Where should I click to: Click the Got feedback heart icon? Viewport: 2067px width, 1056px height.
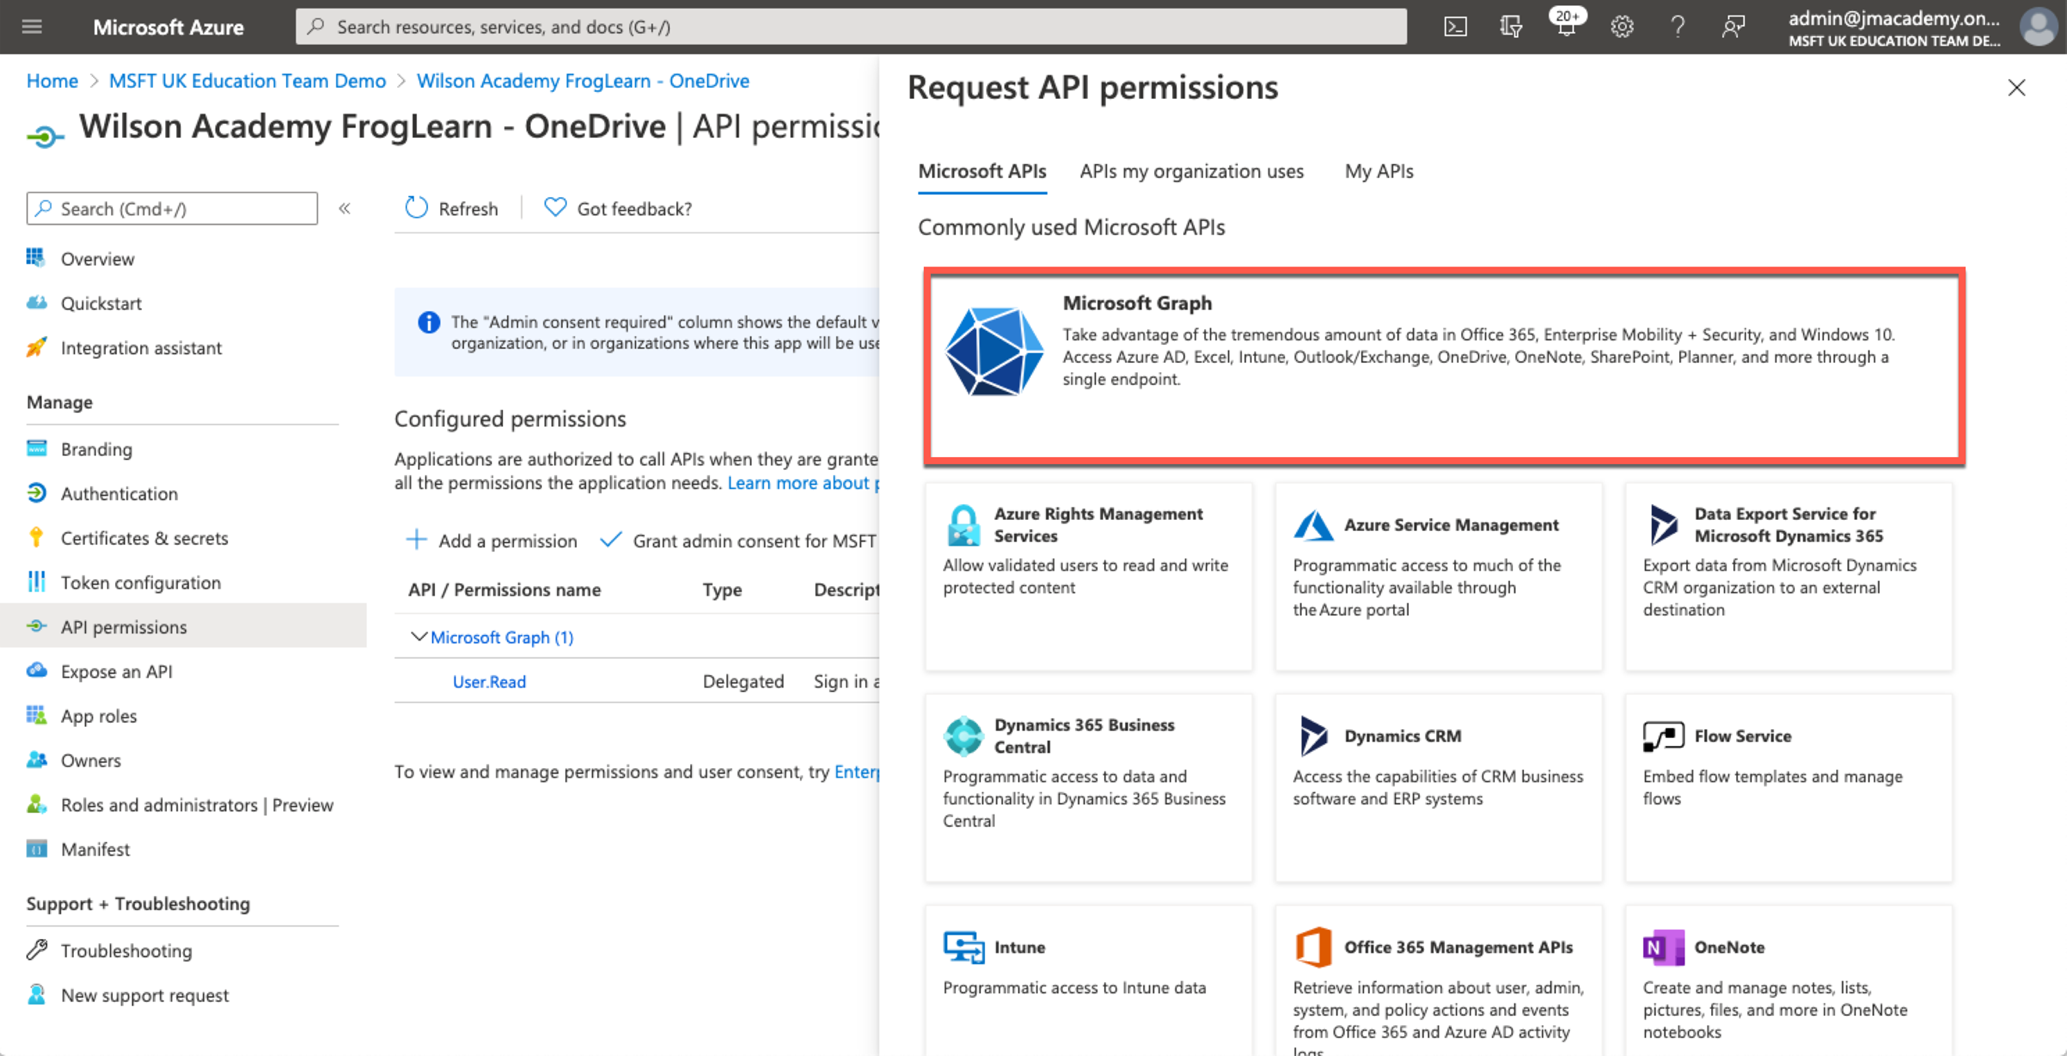pos(555,207)
